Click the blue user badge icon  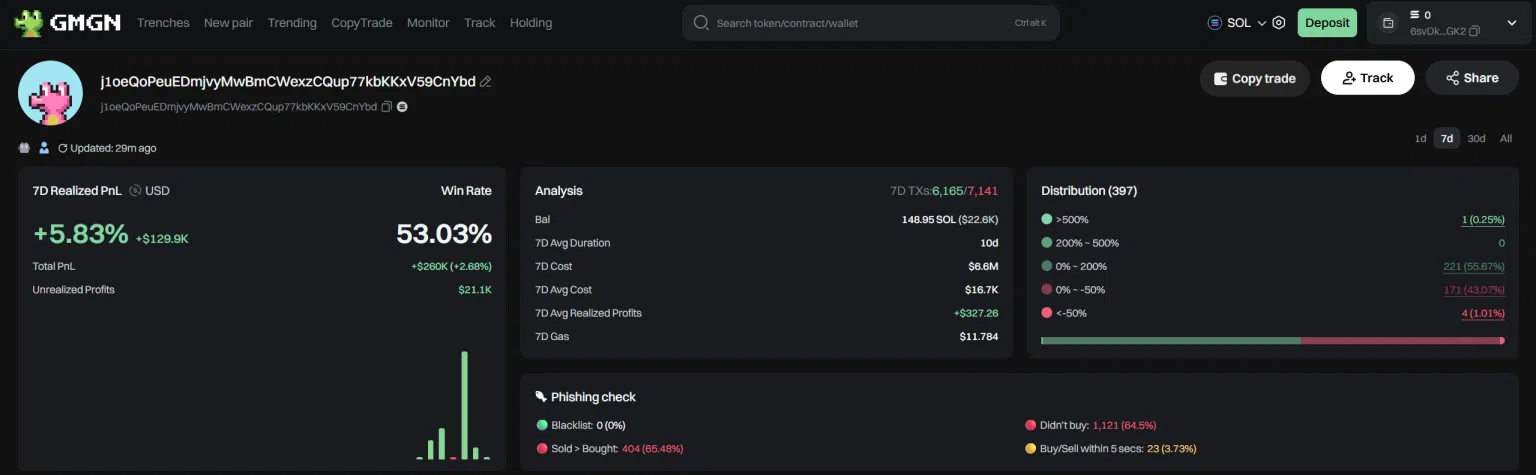pyautogui.click(x=44, y=149)
